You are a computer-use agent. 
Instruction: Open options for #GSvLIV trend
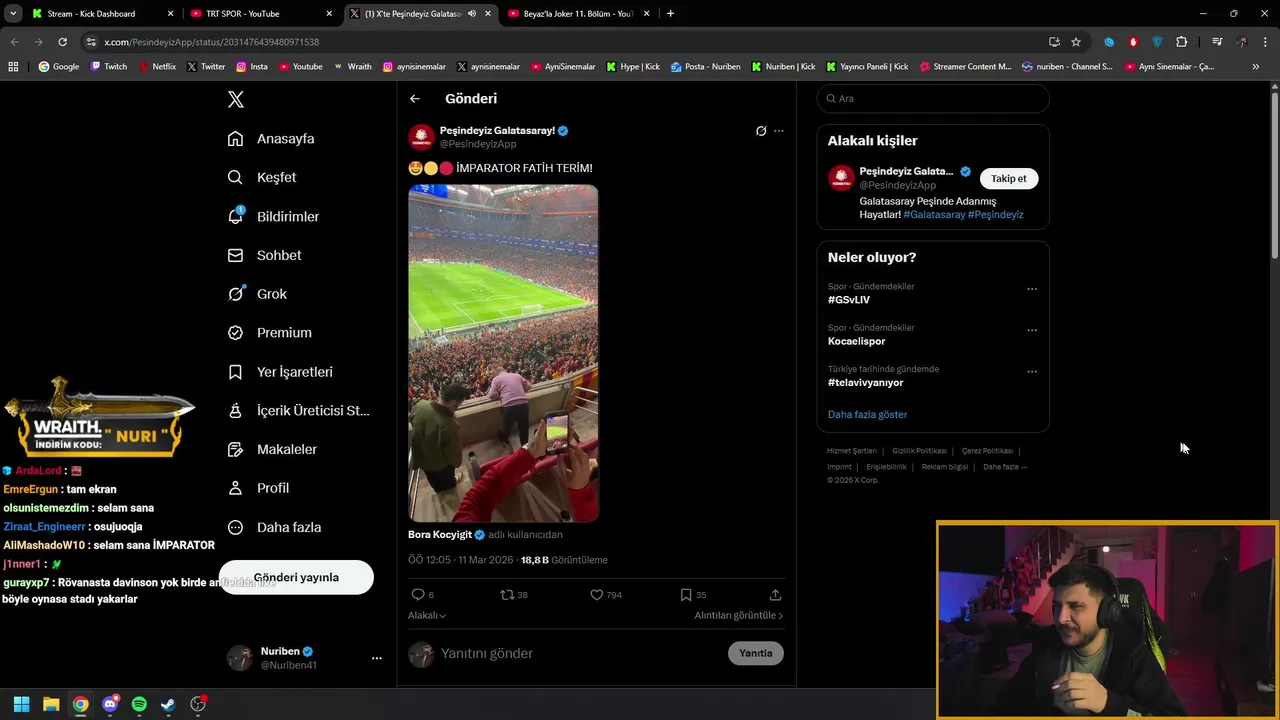click(1032, 290)
